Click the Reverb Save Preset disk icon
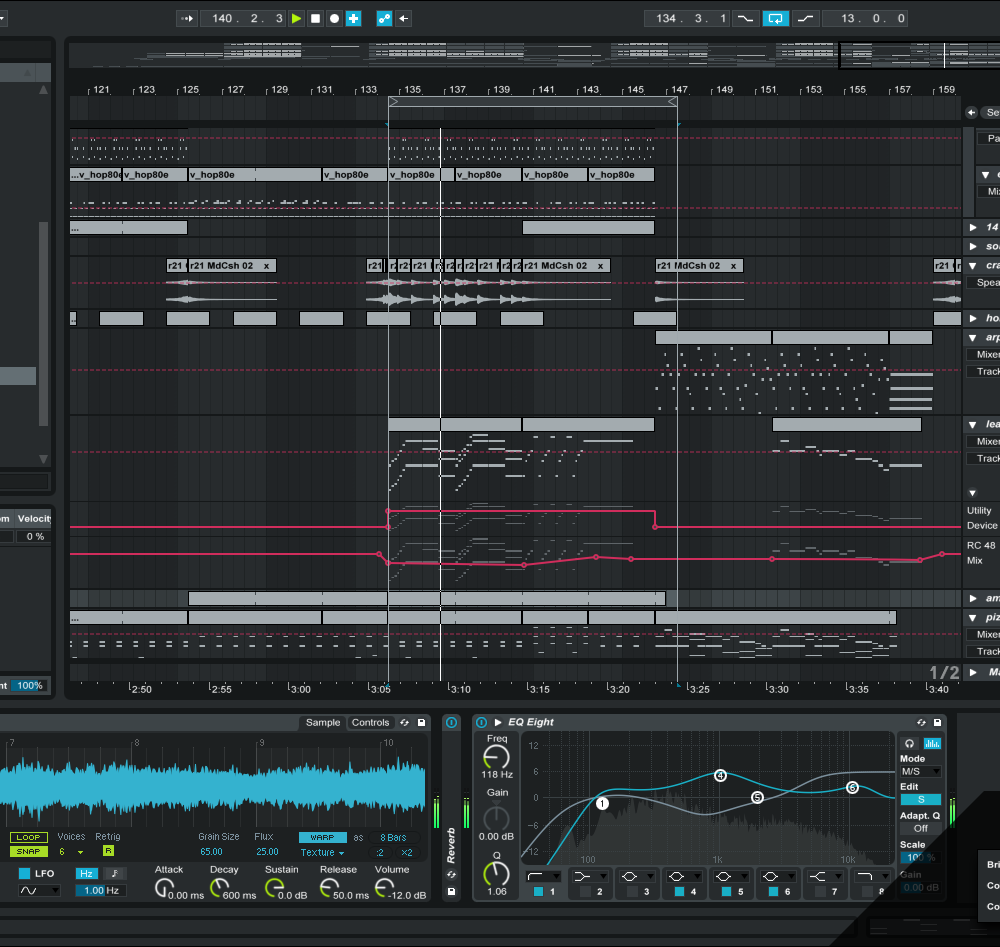Image resolution: width=1000 pixels, height=947 pixels. pos(452,892)
